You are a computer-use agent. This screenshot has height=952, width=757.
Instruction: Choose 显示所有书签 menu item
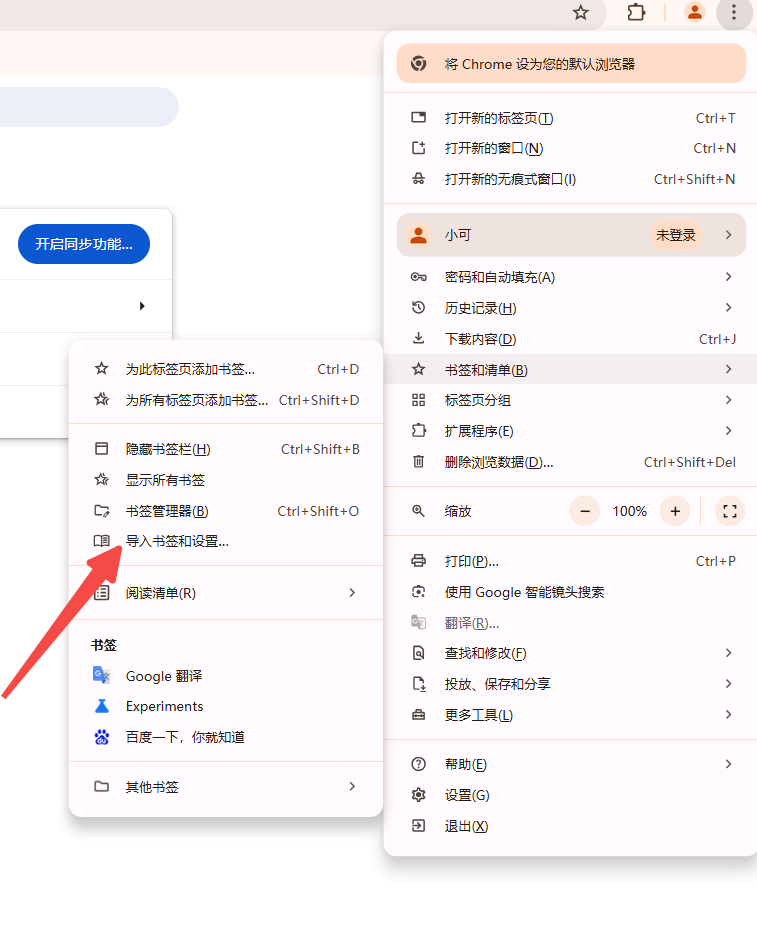click(x=226, y=480)
